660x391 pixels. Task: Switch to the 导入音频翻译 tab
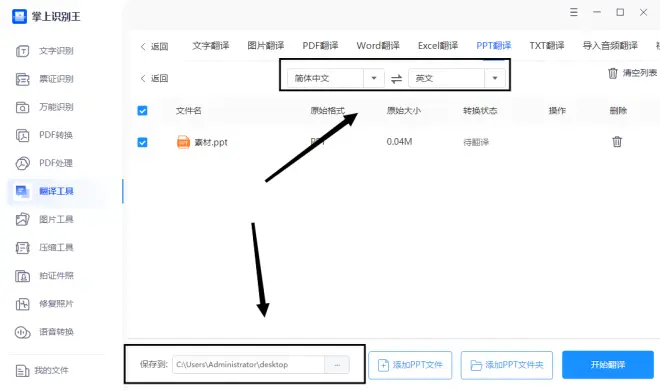[x=610, y=45]
